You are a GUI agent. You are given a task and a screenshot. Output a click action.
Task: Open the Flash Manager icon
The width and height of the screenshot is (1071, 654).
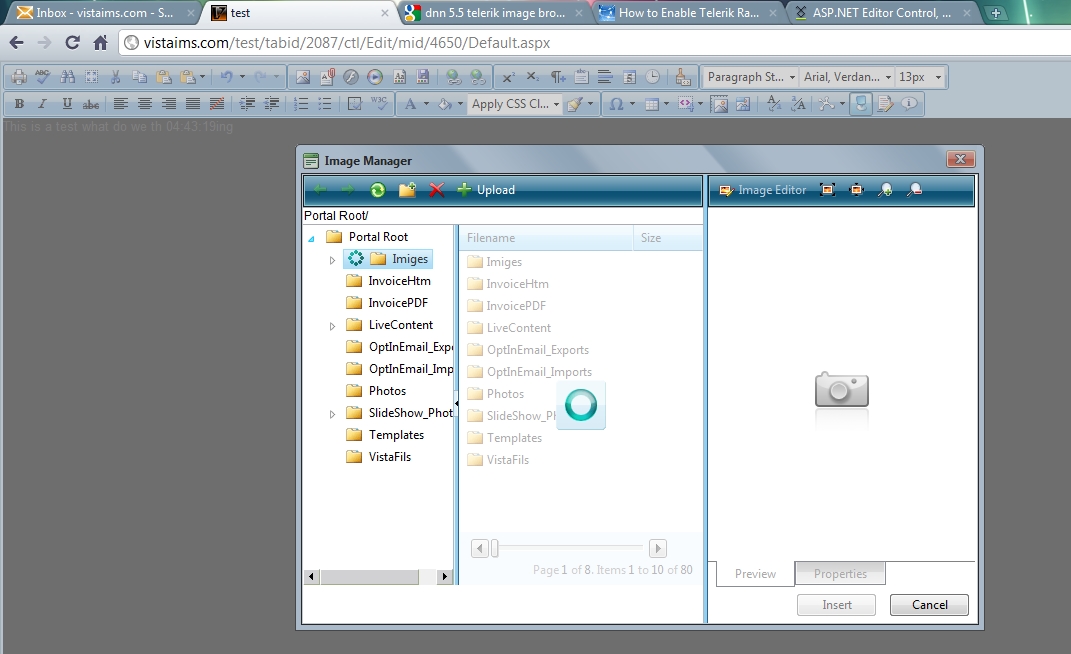point(351,77)
